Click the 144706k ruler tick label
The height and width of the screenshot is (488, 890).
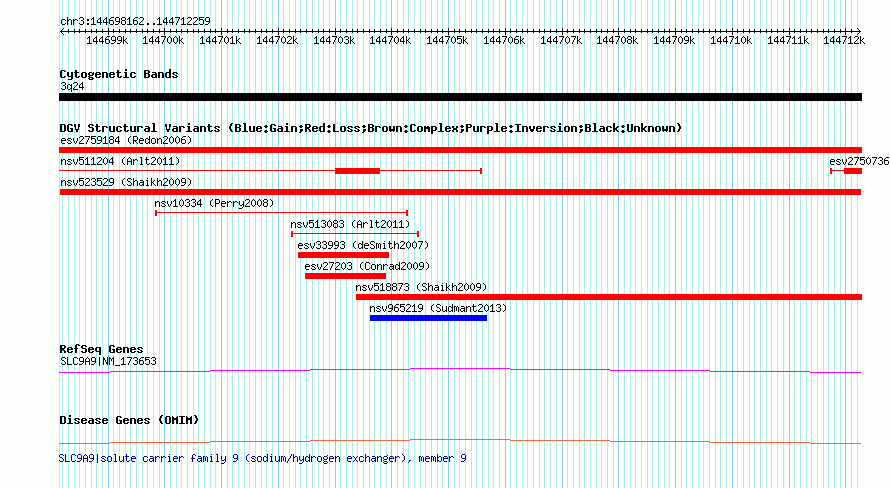point(504,40)
